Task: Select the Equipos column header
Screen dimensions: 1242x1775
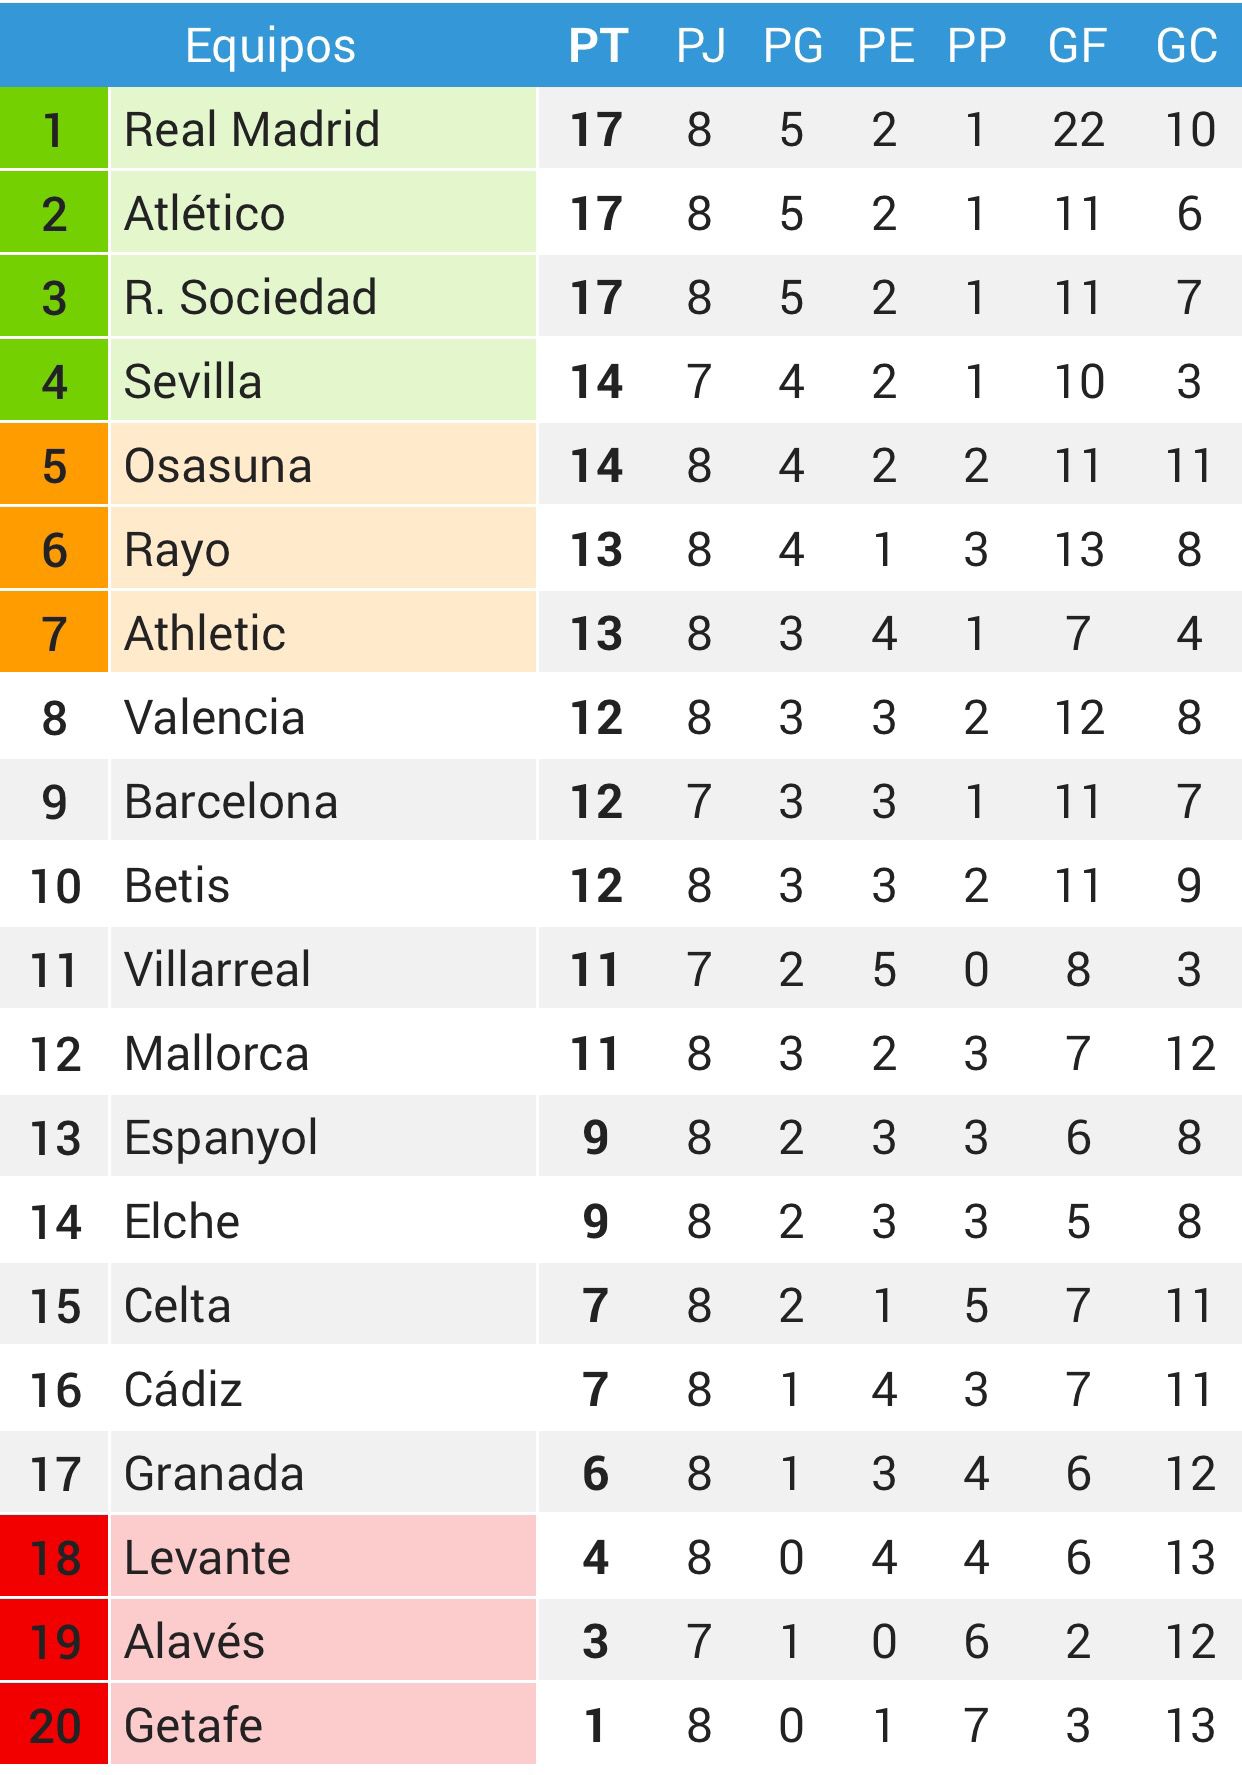Action: pos(270,46)
